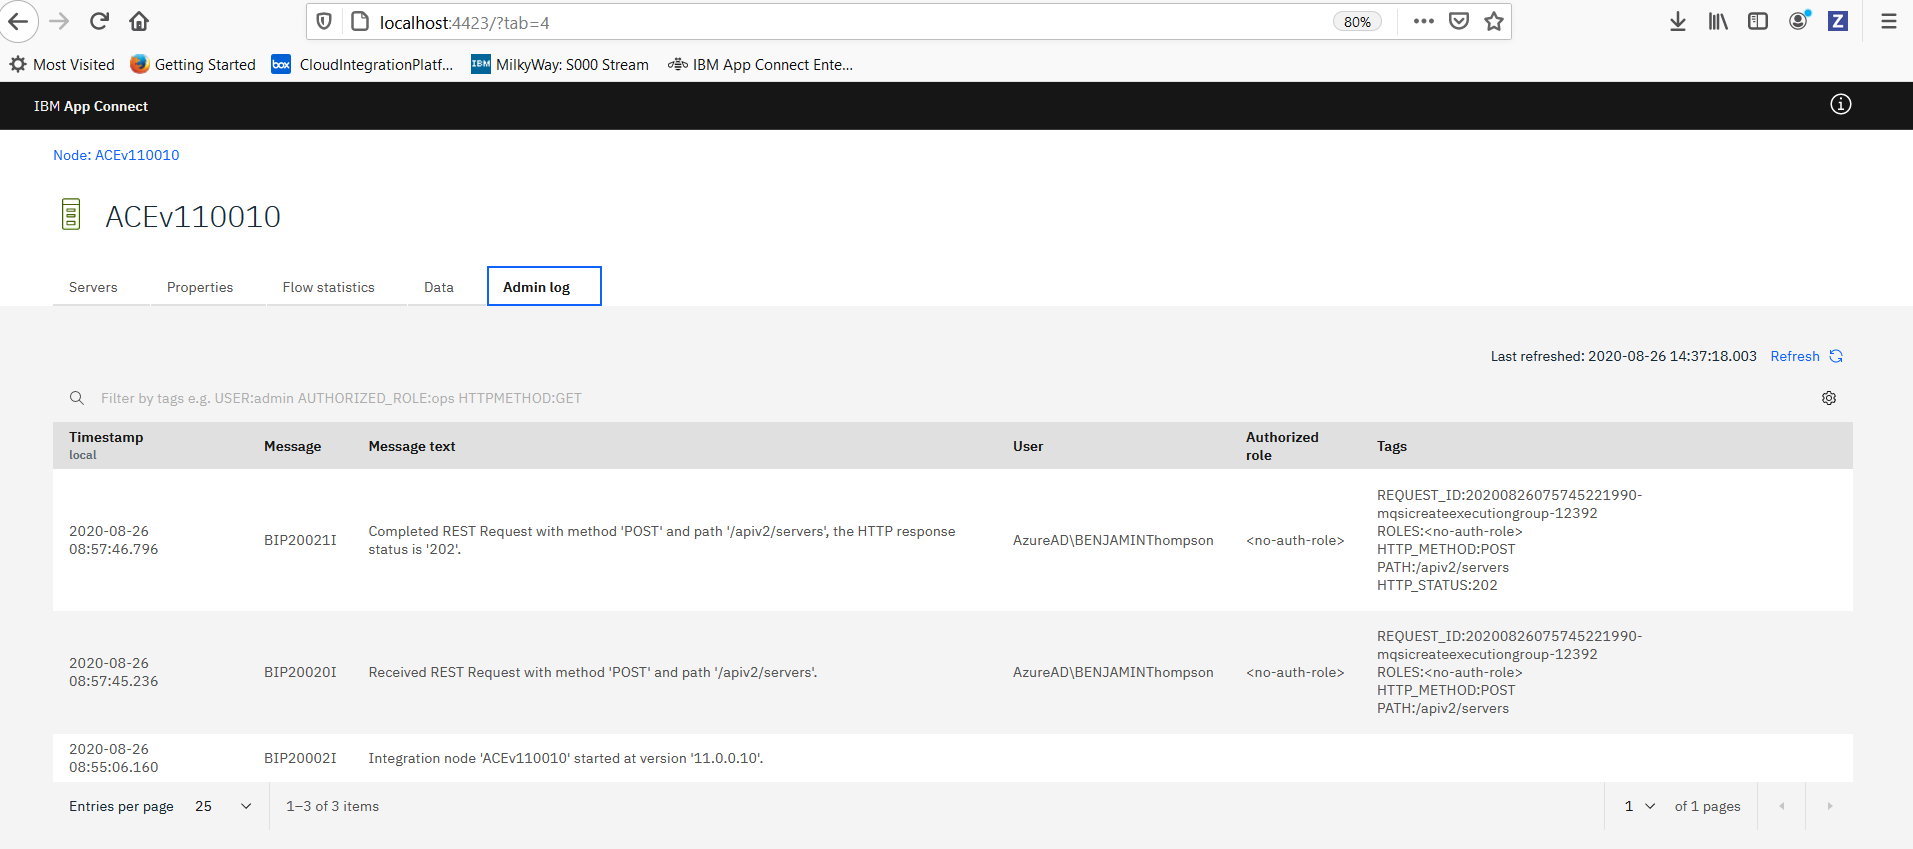Click the timestamp 2020-08-26 08:55:06.160
The height and width of the screenshot is (849, 1913).
click(x=114, y=758)
